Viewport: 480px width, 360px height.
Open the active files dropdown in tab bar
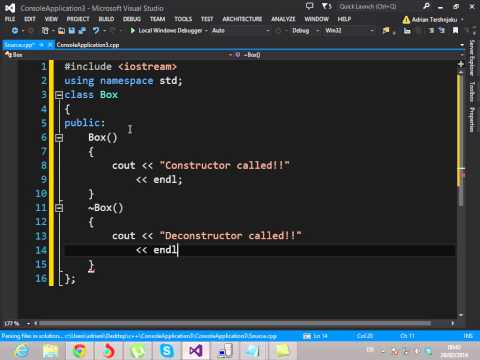pyautogui.click(x=462, y=45)
